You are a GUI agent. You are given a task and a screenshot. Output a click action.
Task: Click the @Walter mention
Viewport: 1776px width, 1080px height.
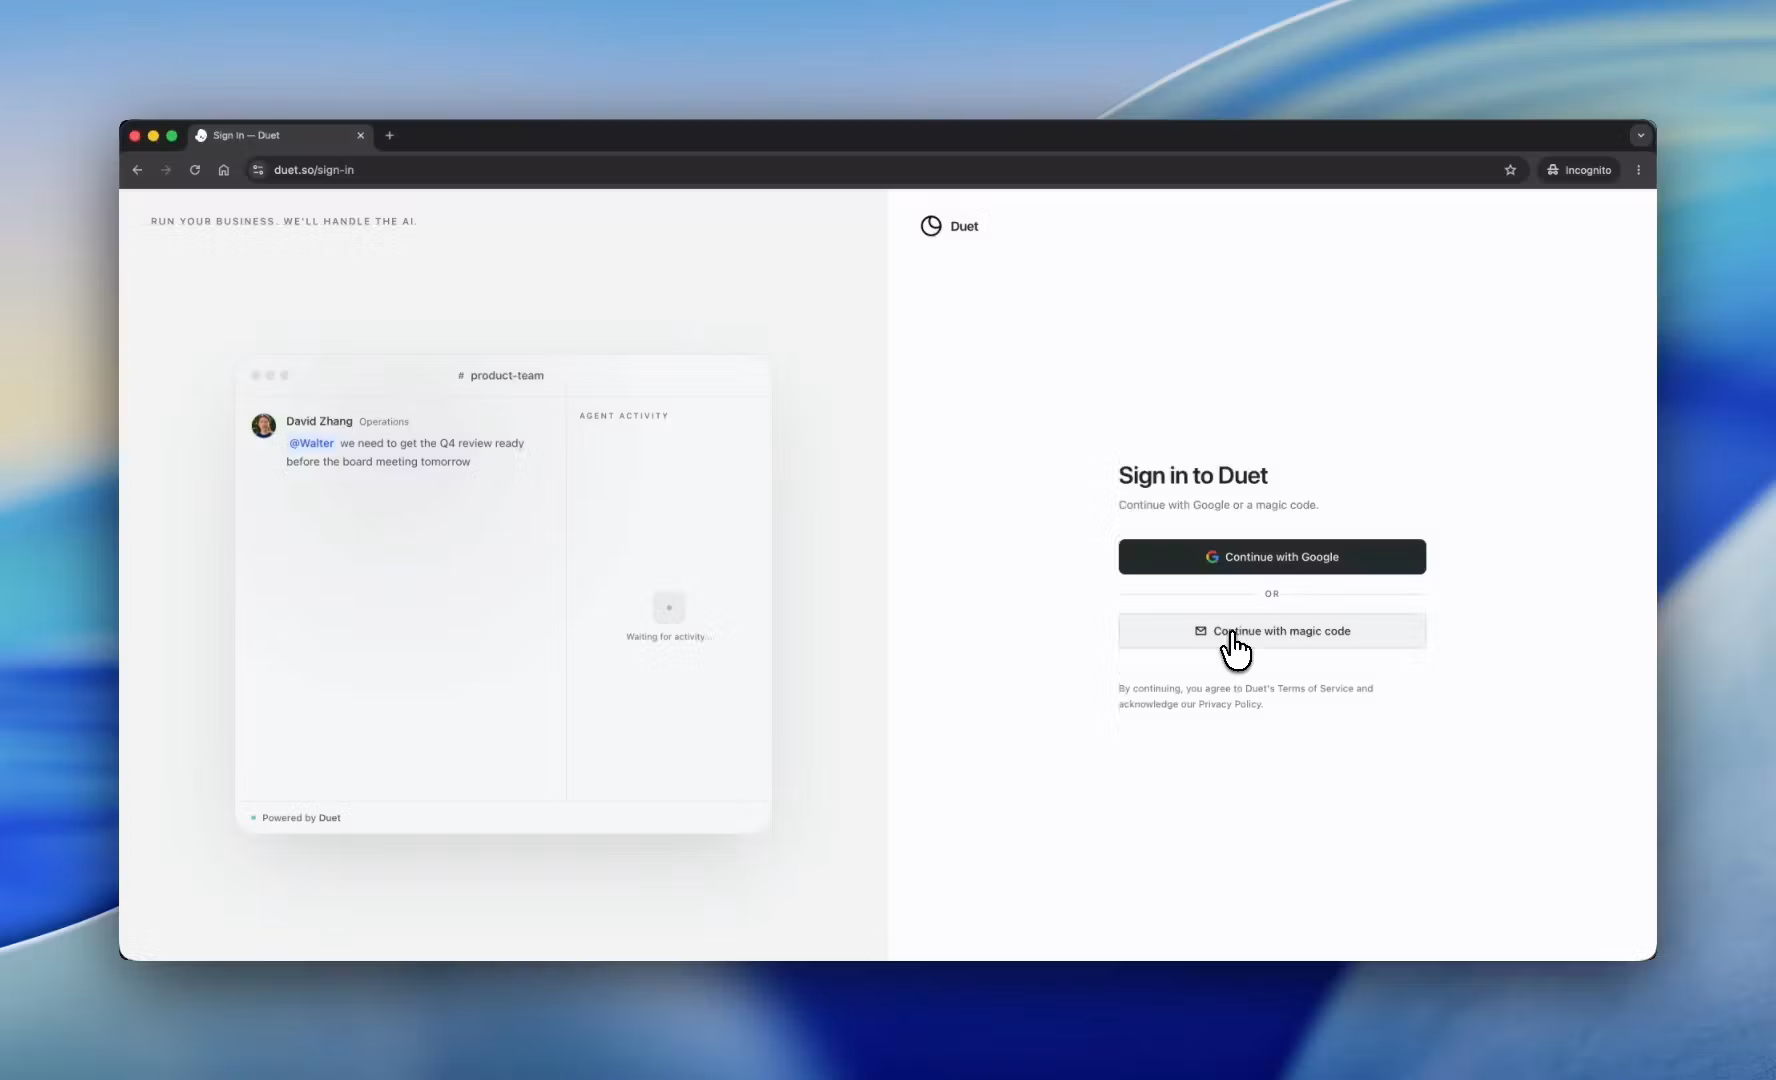click(x=311, y=443)
